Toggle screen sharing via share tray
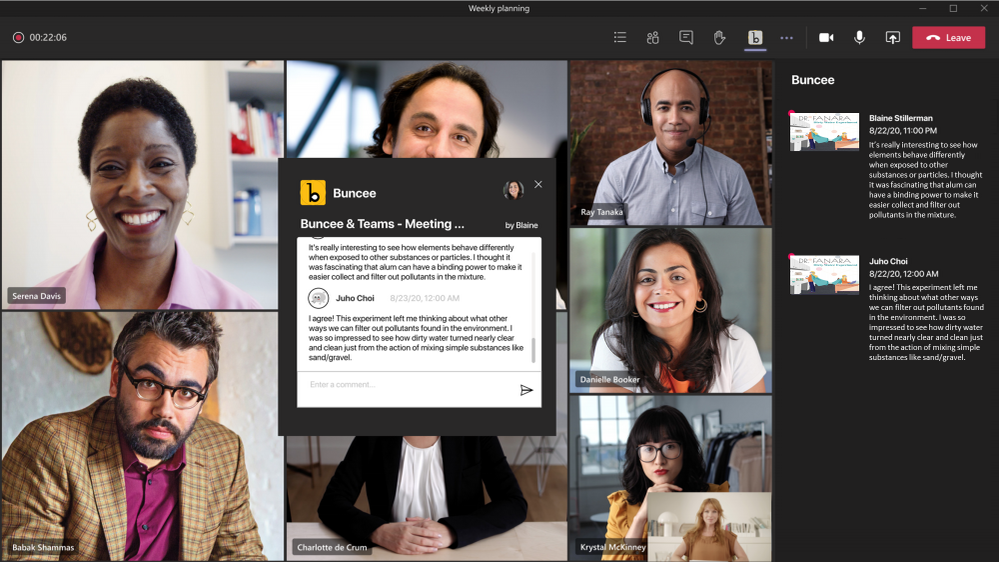Screen dimensions: 999x562 point(893,38)
